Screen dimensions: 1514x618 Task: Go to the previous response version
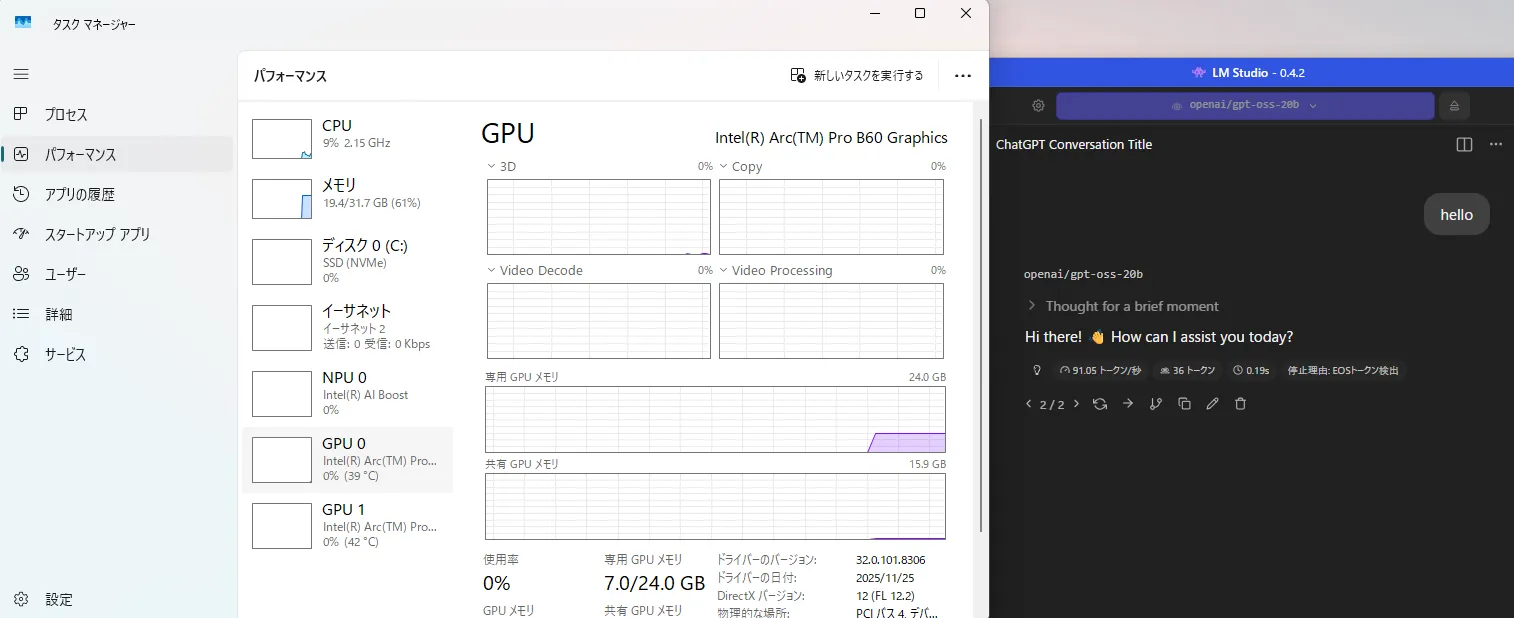click(x=1028, y=404)
